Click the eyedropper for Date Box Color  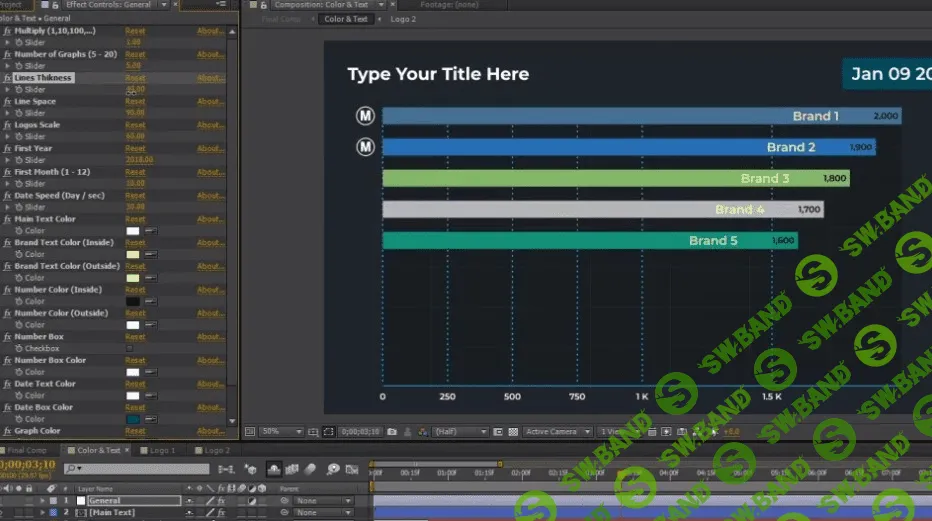click(x=151, y=419)
